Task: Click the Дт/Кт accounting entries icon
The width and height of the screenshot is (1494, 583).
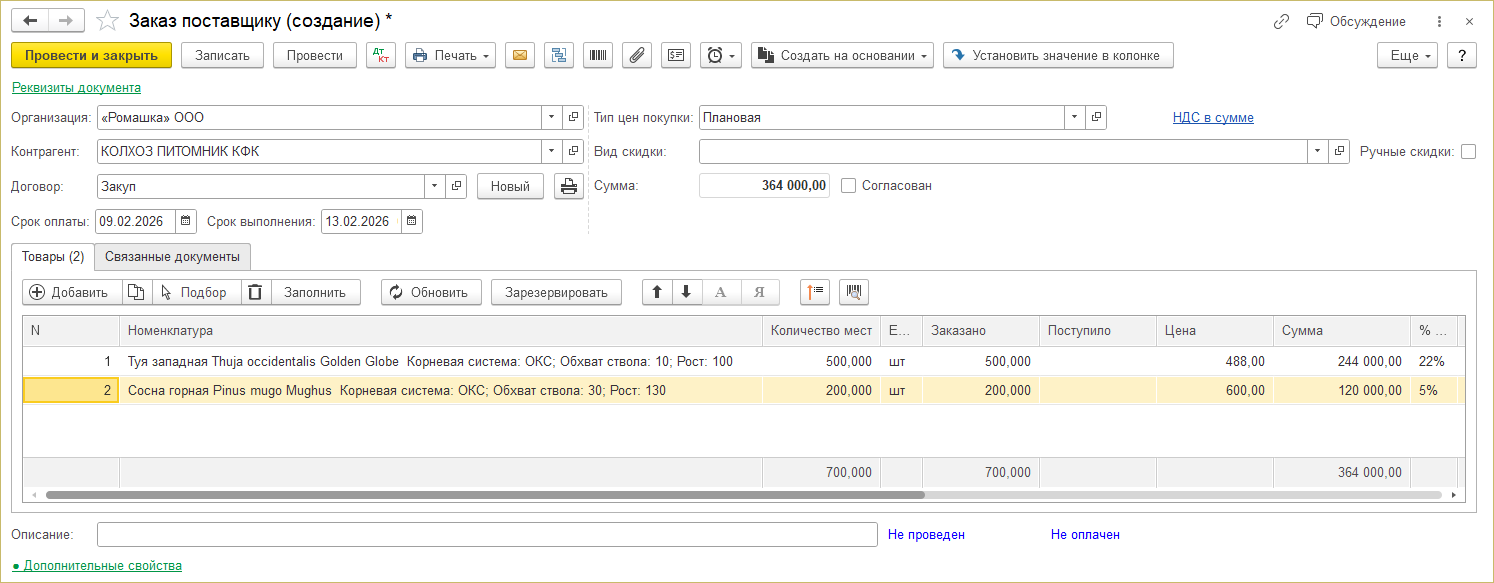Action: 381,56
